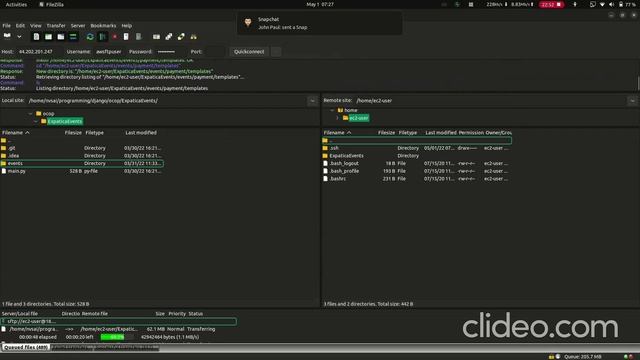The width and height of the screenshot is (640, 360).
Task: Open Remote site path dropdown
Action: point(632,100)
